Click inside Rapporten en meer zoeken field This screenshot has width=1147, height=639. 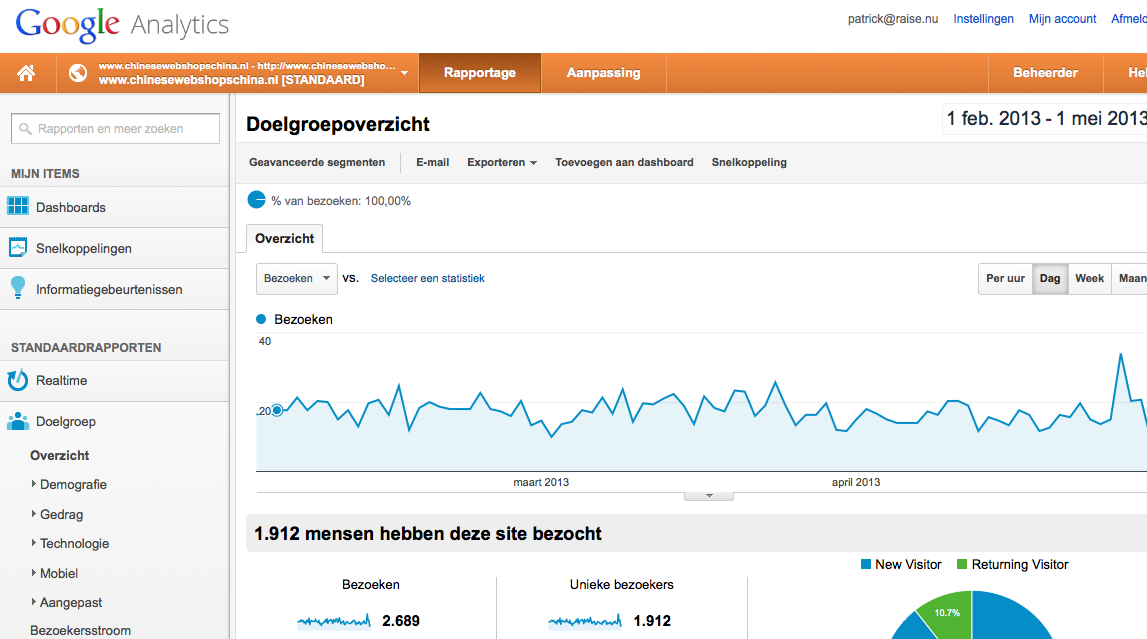point(116,129)
